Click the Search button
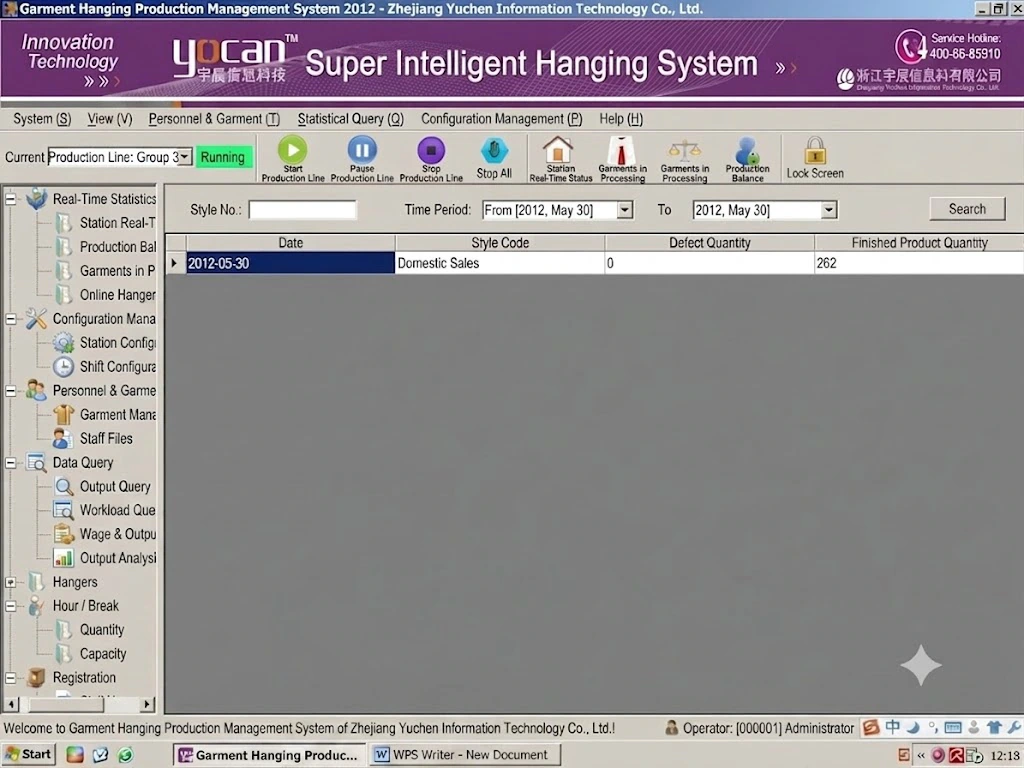1024x768 pixels. (967, 209)
